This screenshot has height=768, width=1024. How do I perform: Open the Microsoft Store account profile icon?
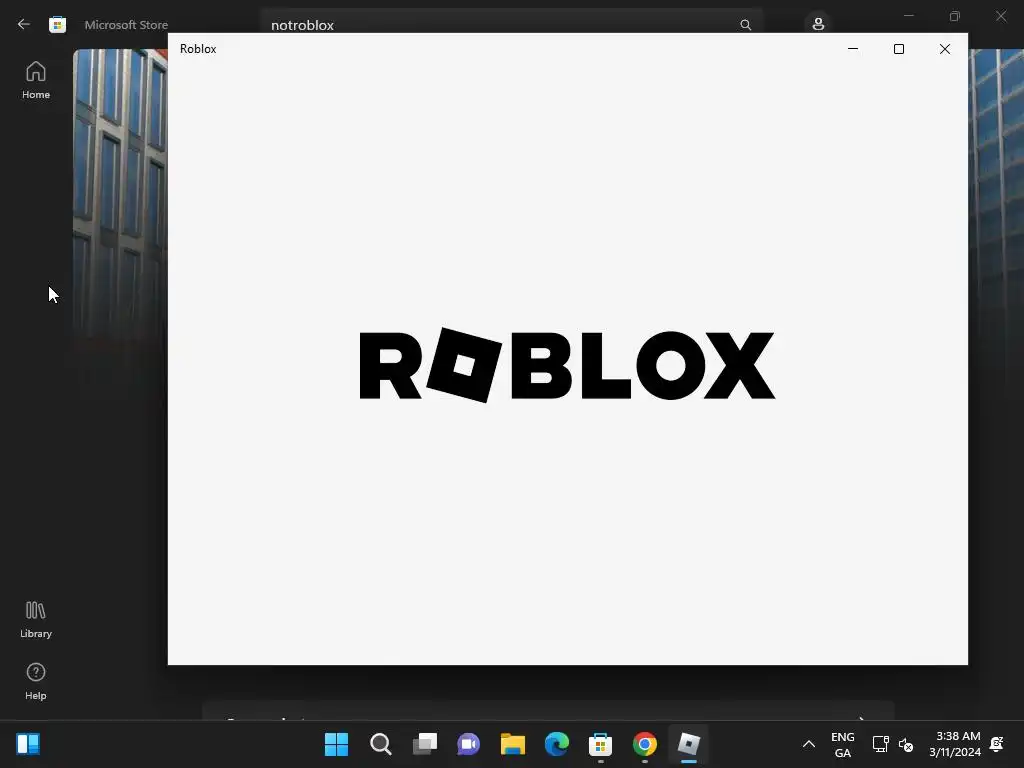click(818, 24)
